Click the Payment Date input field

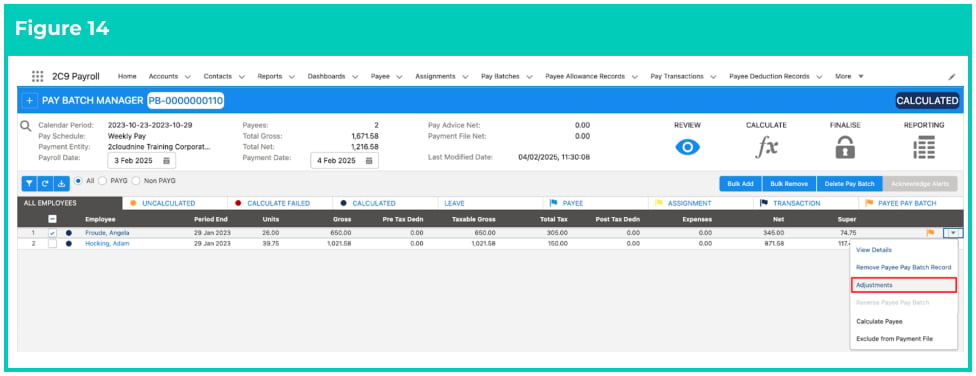344,161
